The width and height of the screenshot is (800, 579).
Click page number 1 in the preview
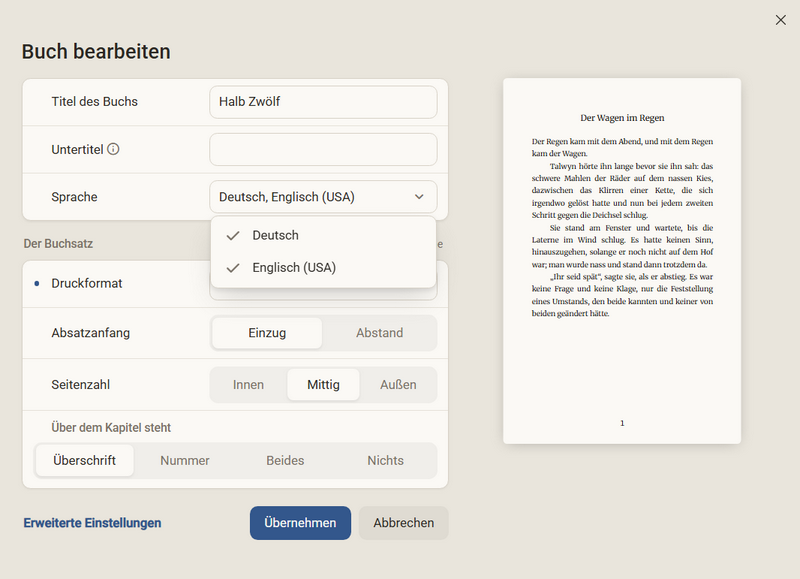coord(622,423)
